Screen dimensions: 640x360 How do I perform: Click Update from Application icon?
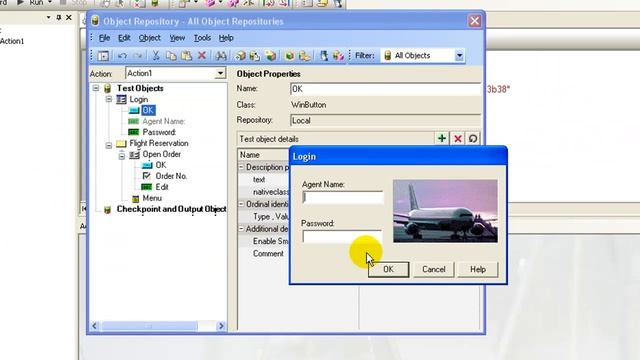255,56
